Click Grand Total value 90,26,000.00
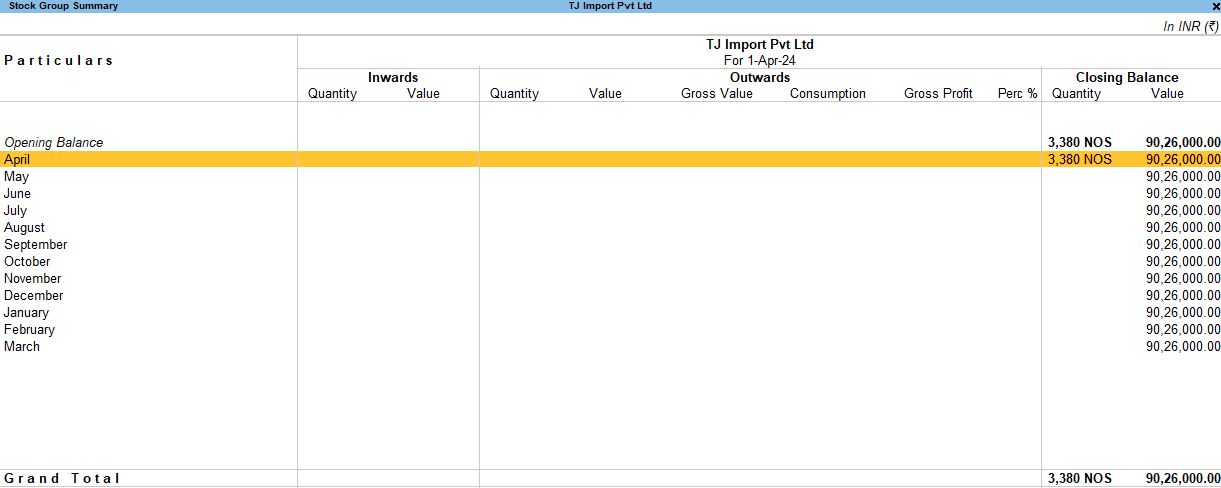Viewport: 1221px width, 488px height. point(1183,478)
